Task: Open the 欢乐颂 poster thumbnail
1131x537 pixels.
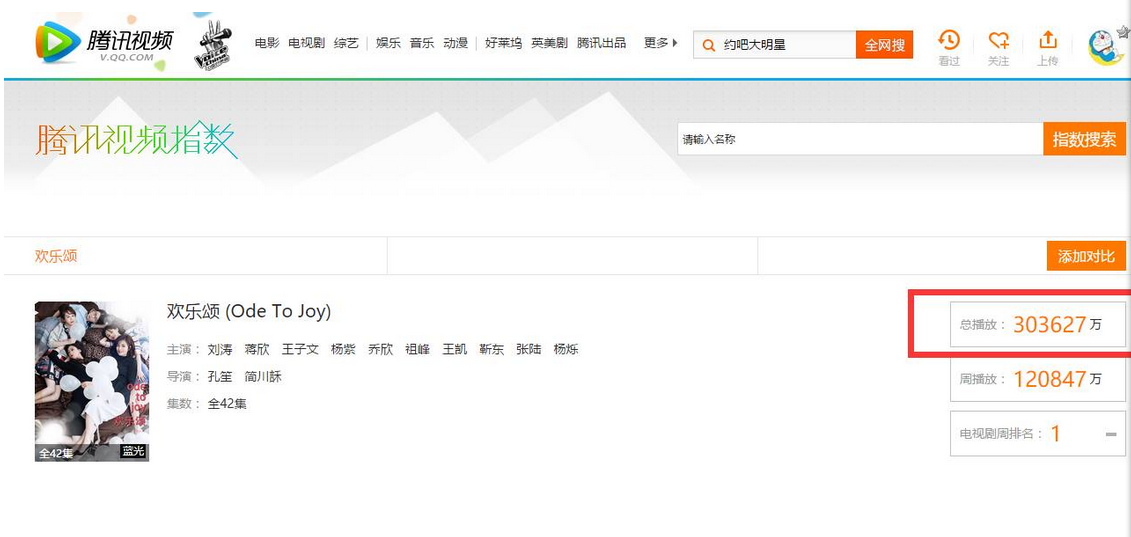Action: (92, 381)
